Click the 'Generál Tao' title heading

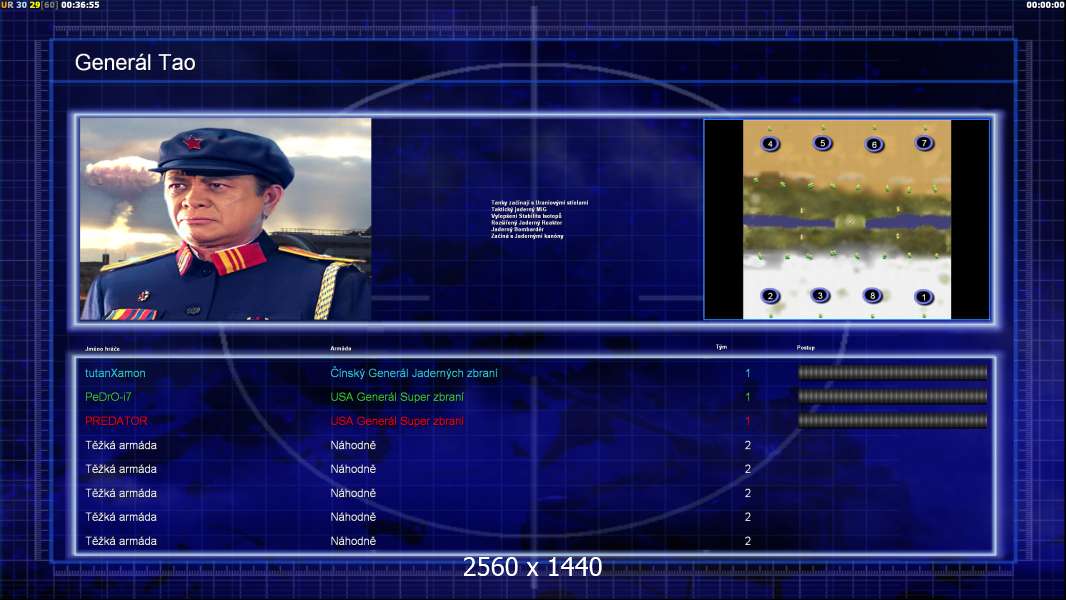click(x=135, y=63)
